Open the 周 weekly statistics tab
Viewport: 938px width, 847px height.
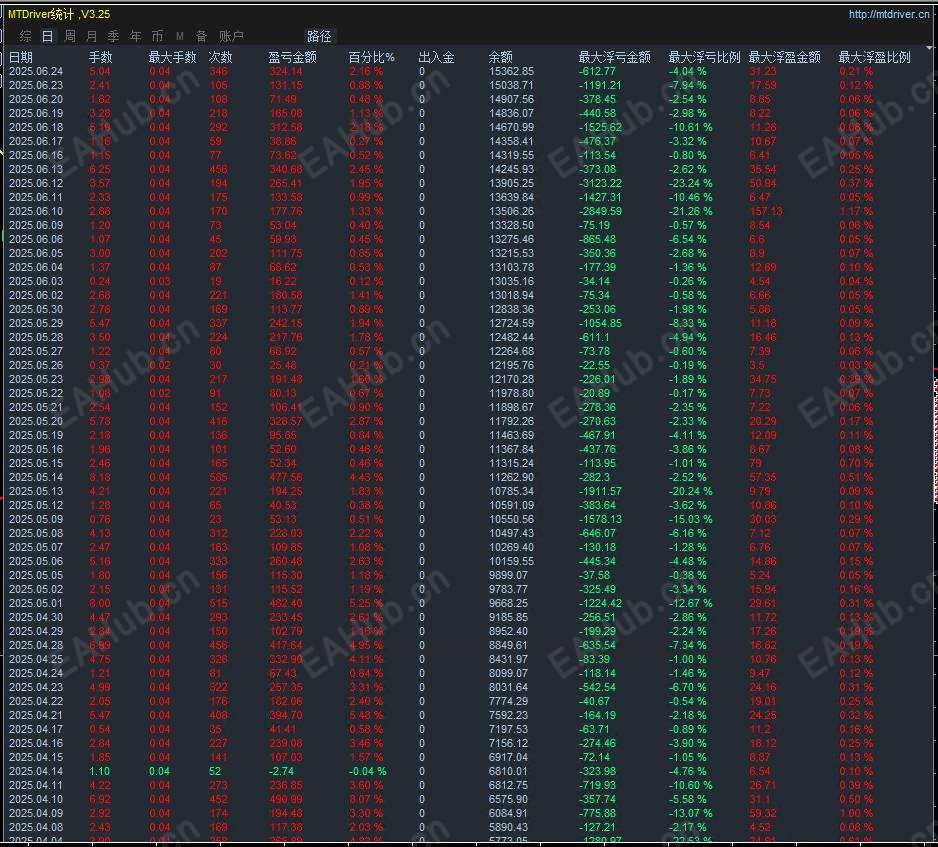[x=70, y=36]
